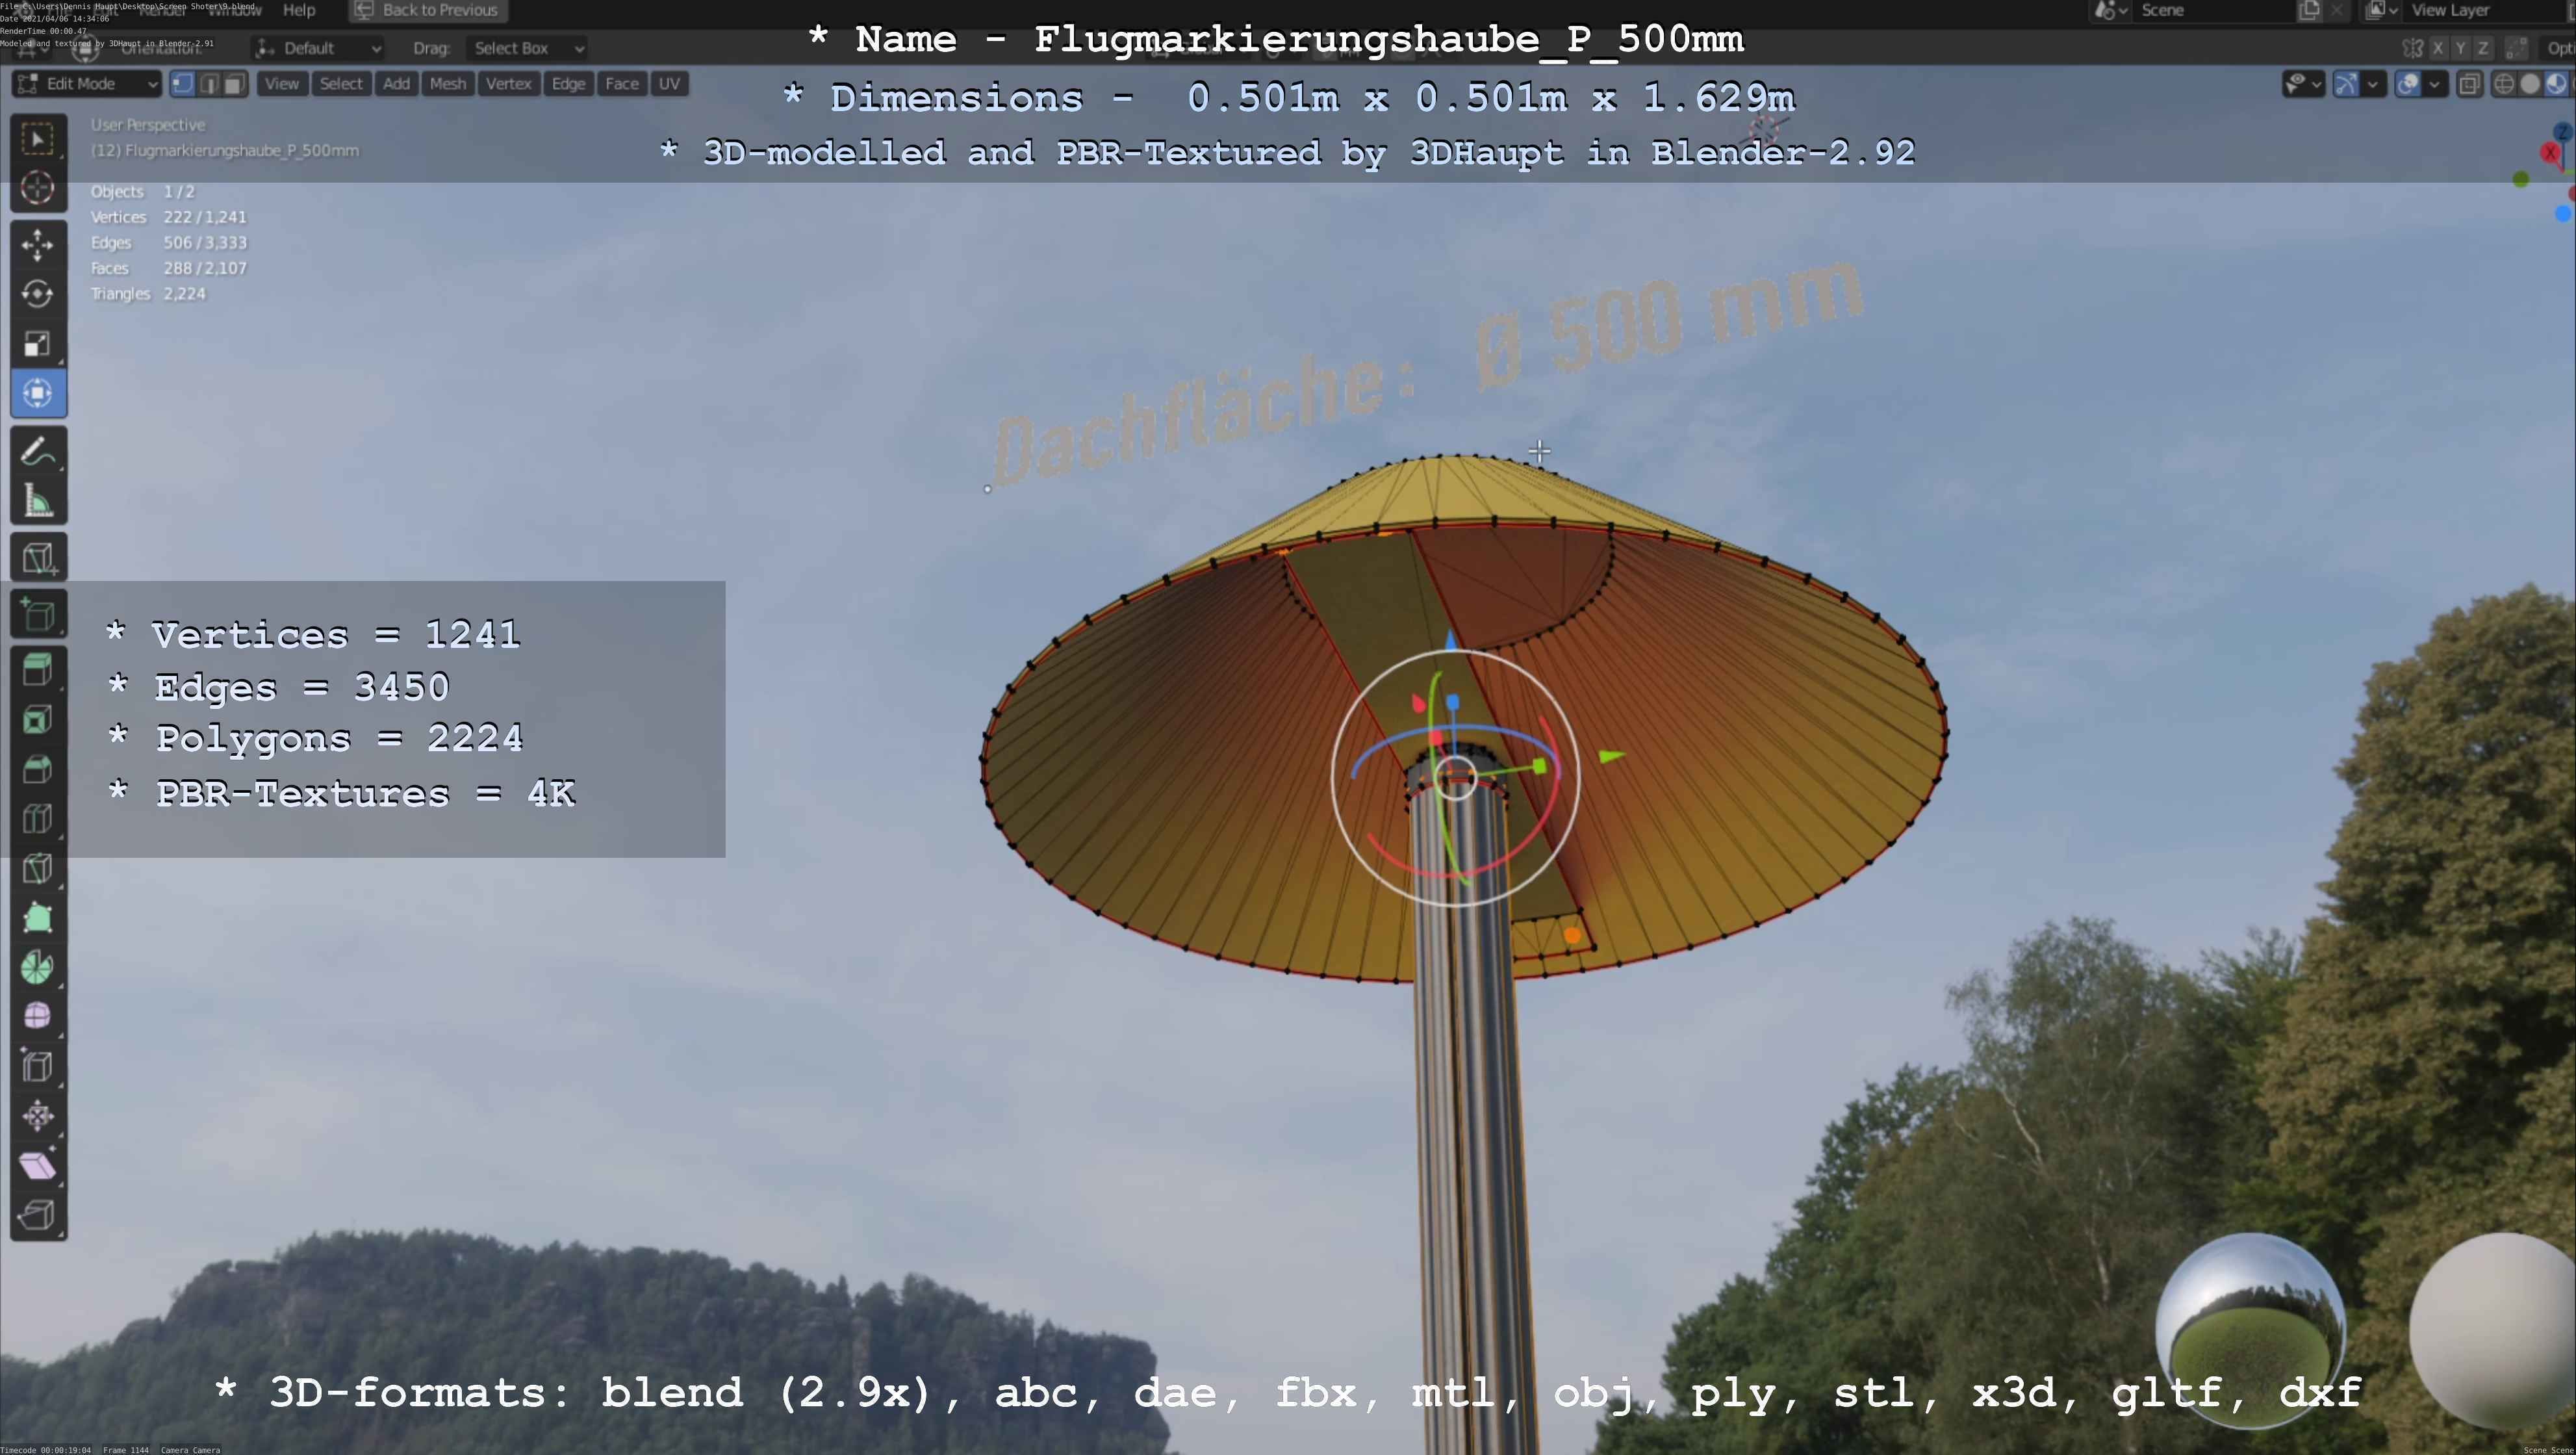Toggle viewport gizmos display
Viewport: 2576px width, 1455px height.
(2346, 84)
